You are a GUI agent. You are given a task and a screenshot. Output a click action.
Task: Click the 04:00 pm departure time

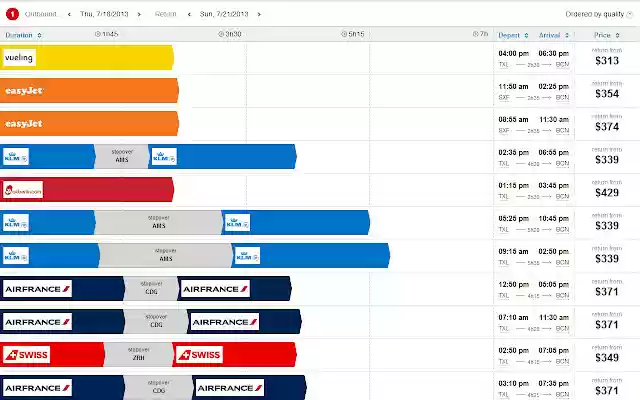[513, 53]
